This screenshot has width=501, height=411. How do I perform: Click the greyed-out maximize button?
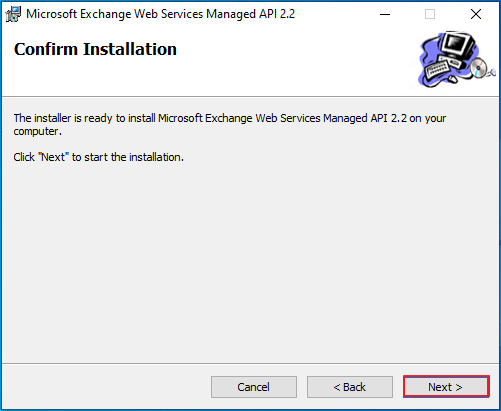click(430, 14)
